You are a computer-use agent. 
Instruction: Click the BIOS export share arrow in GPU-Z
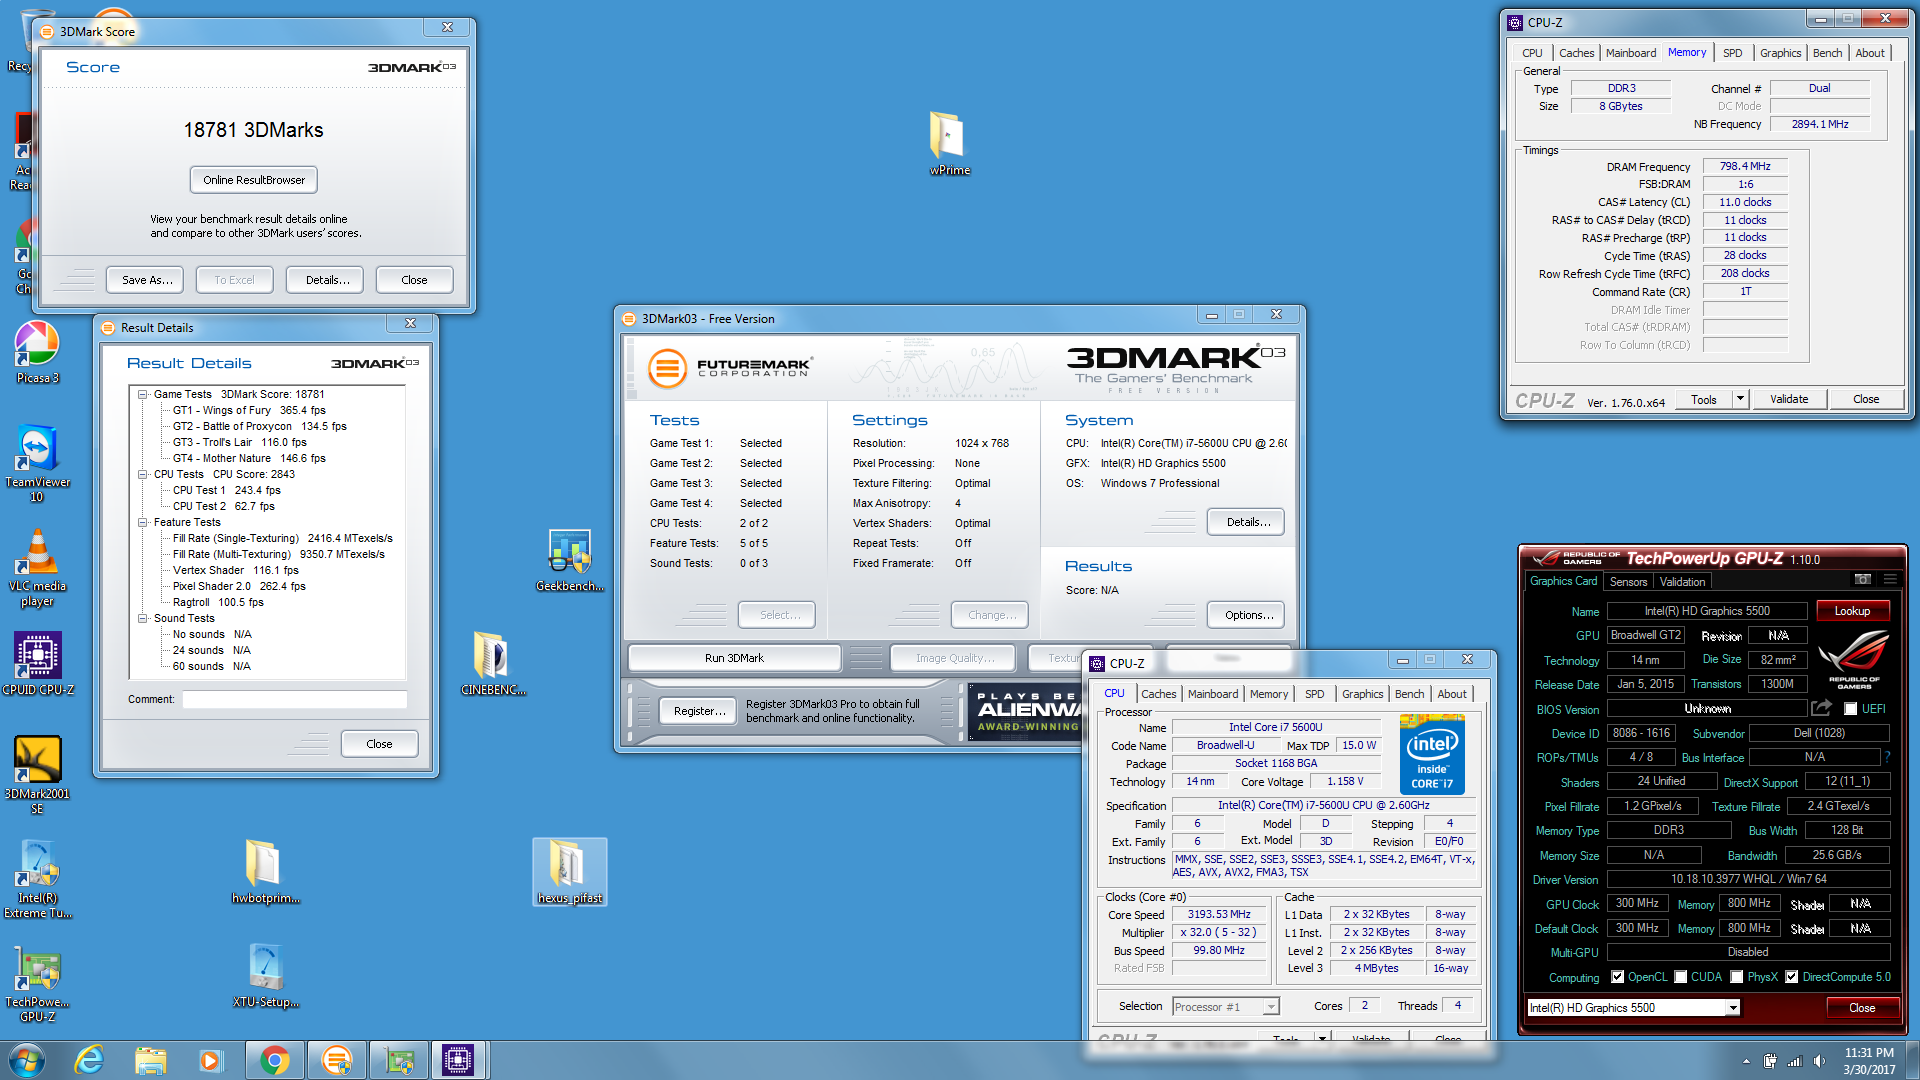1822,708
